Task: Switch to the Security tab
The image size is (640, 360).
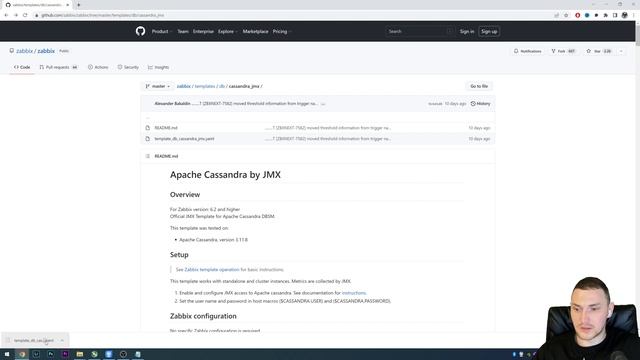Action: (x=128, y=67)
